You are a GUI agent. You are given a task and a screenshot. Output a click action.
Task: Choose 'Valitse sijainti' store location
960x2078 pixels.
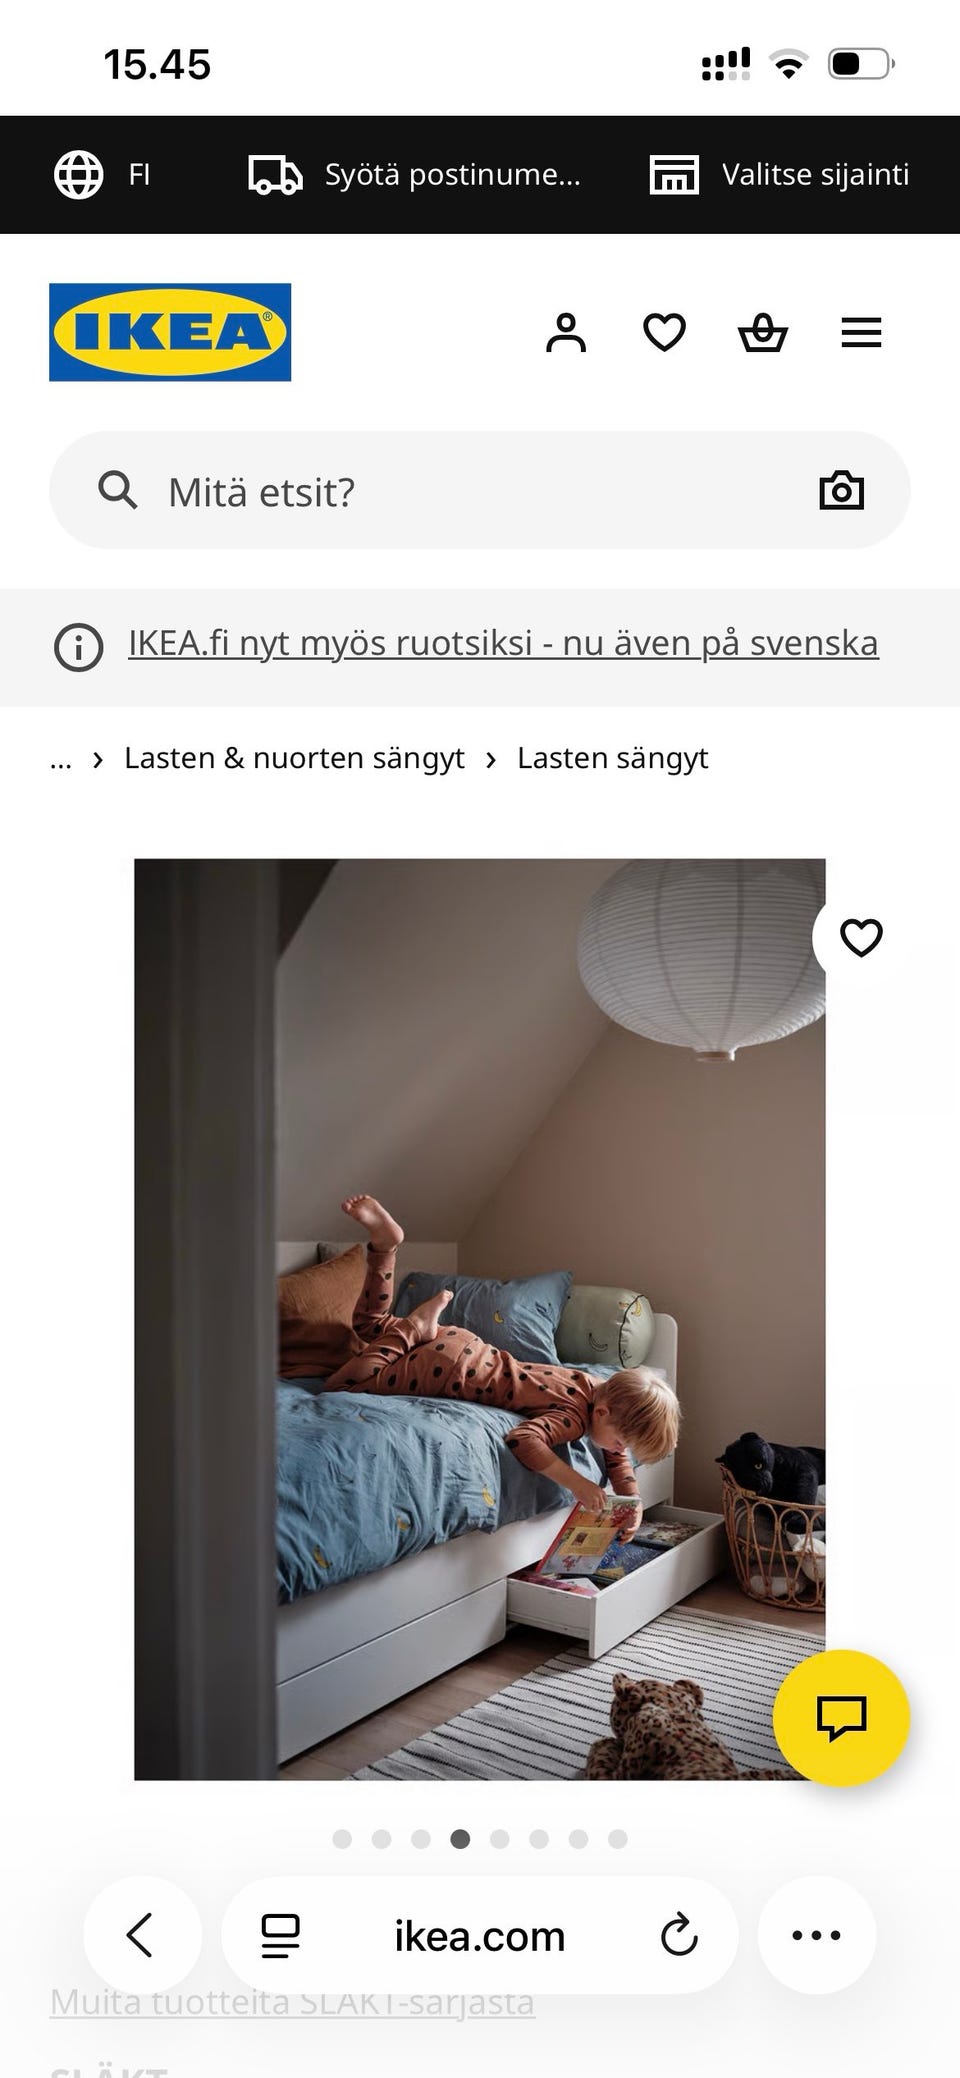click(x=779, y=174)
